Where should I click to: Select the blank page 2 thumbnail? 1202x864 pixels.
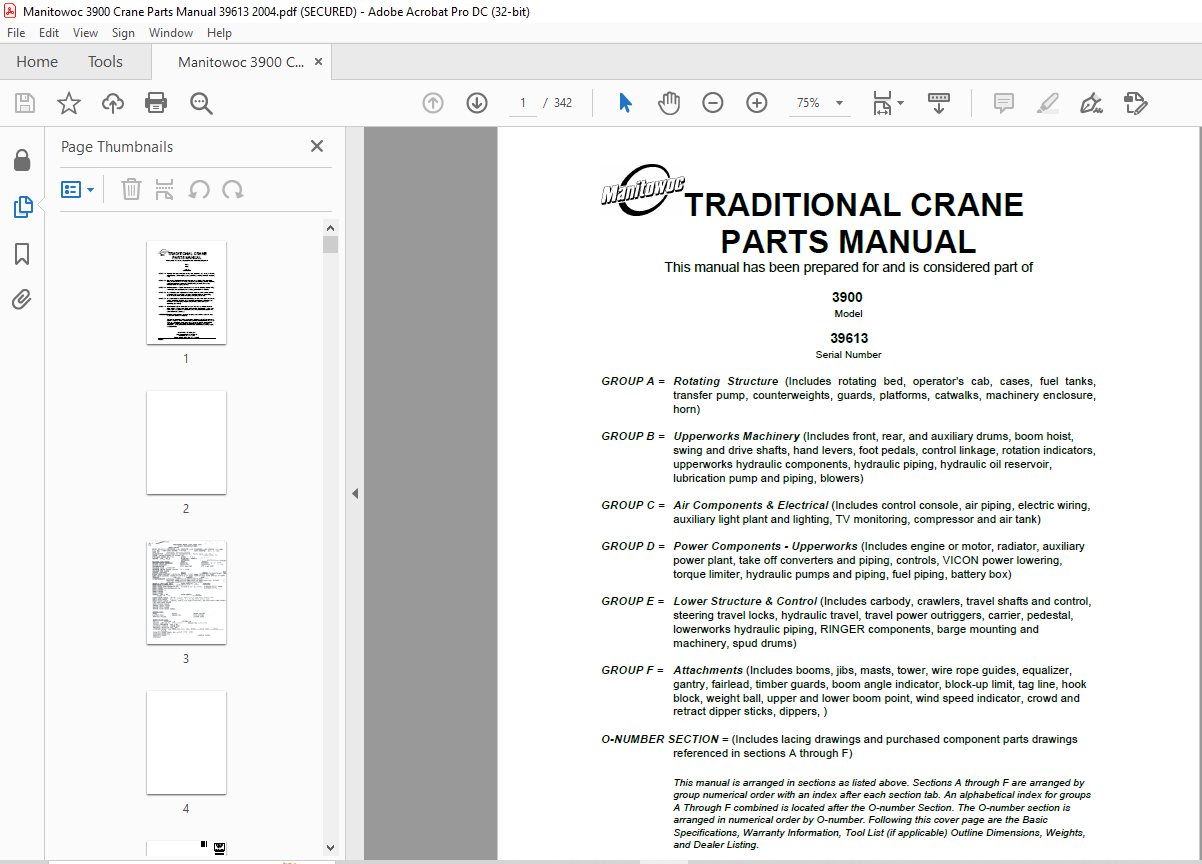point(186,443)
